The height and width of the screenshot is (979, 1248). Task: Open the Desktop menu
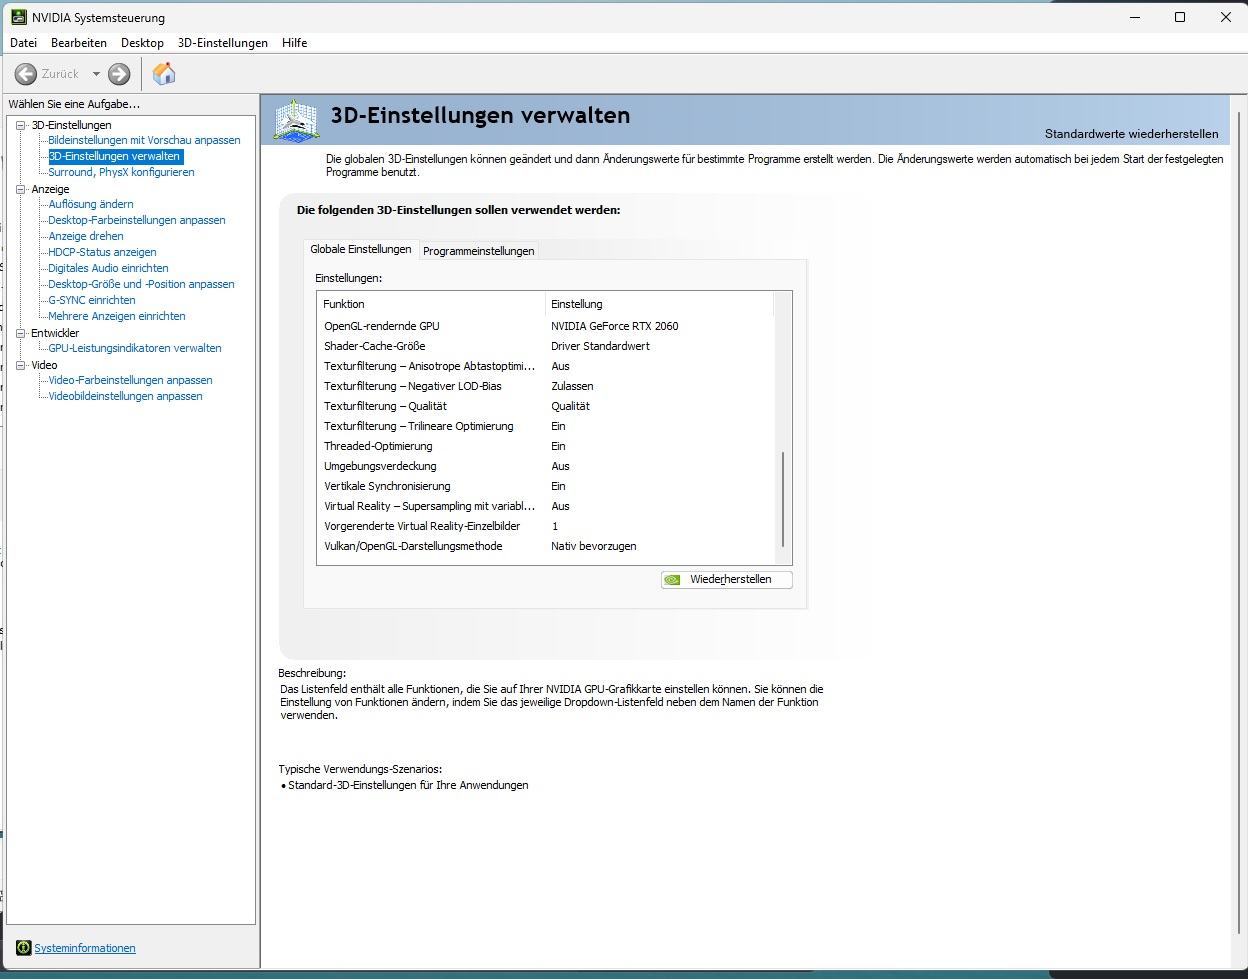[x=142, y=43]
